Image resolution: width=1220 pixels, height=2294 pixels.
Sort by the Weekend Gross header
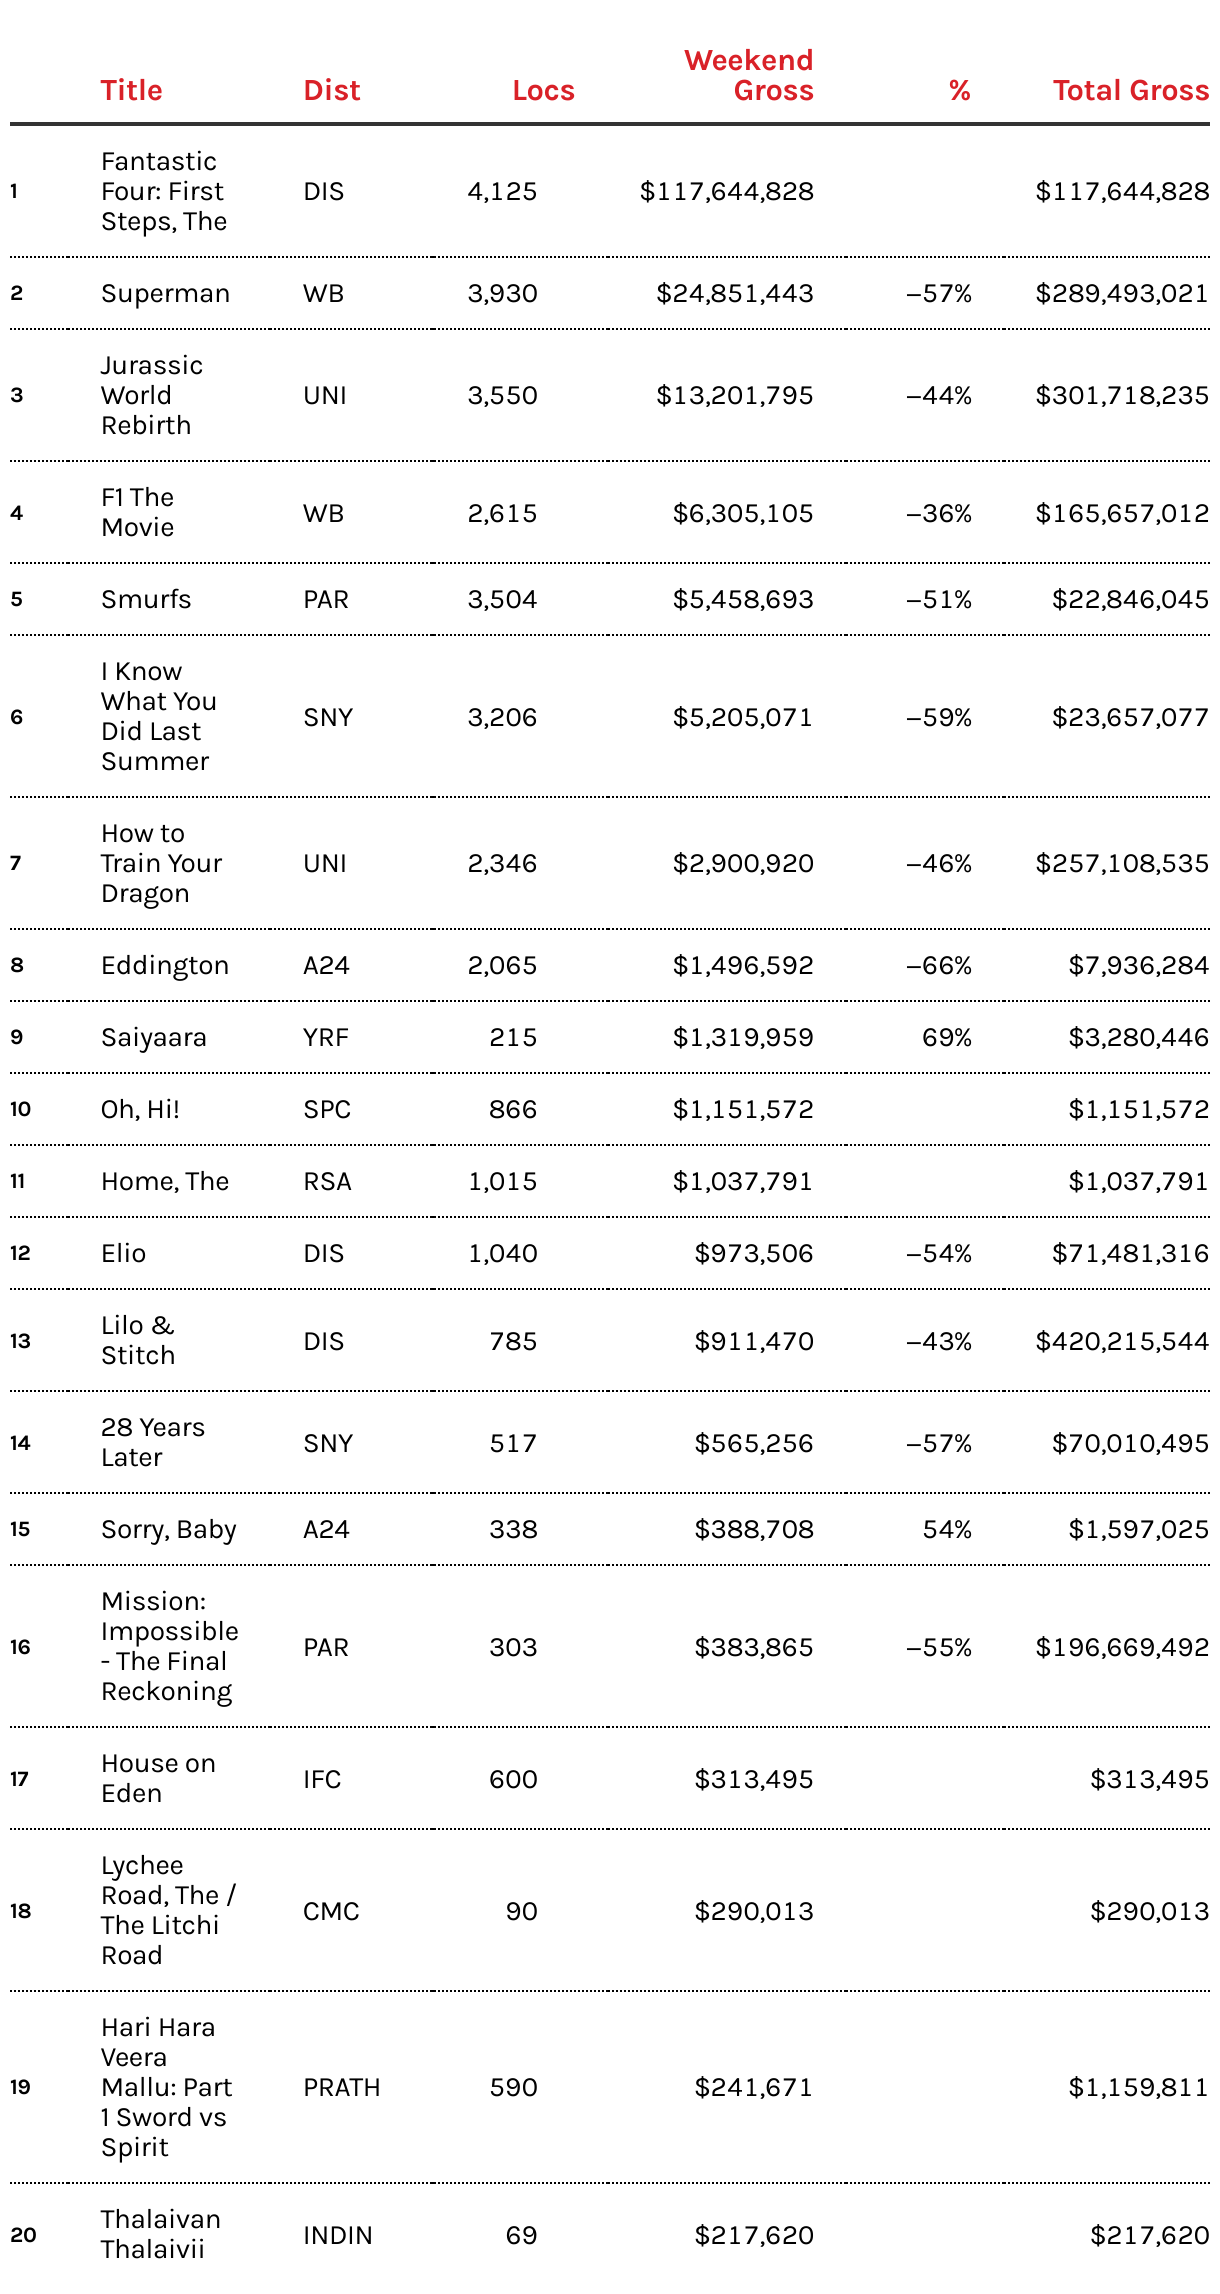749,76
